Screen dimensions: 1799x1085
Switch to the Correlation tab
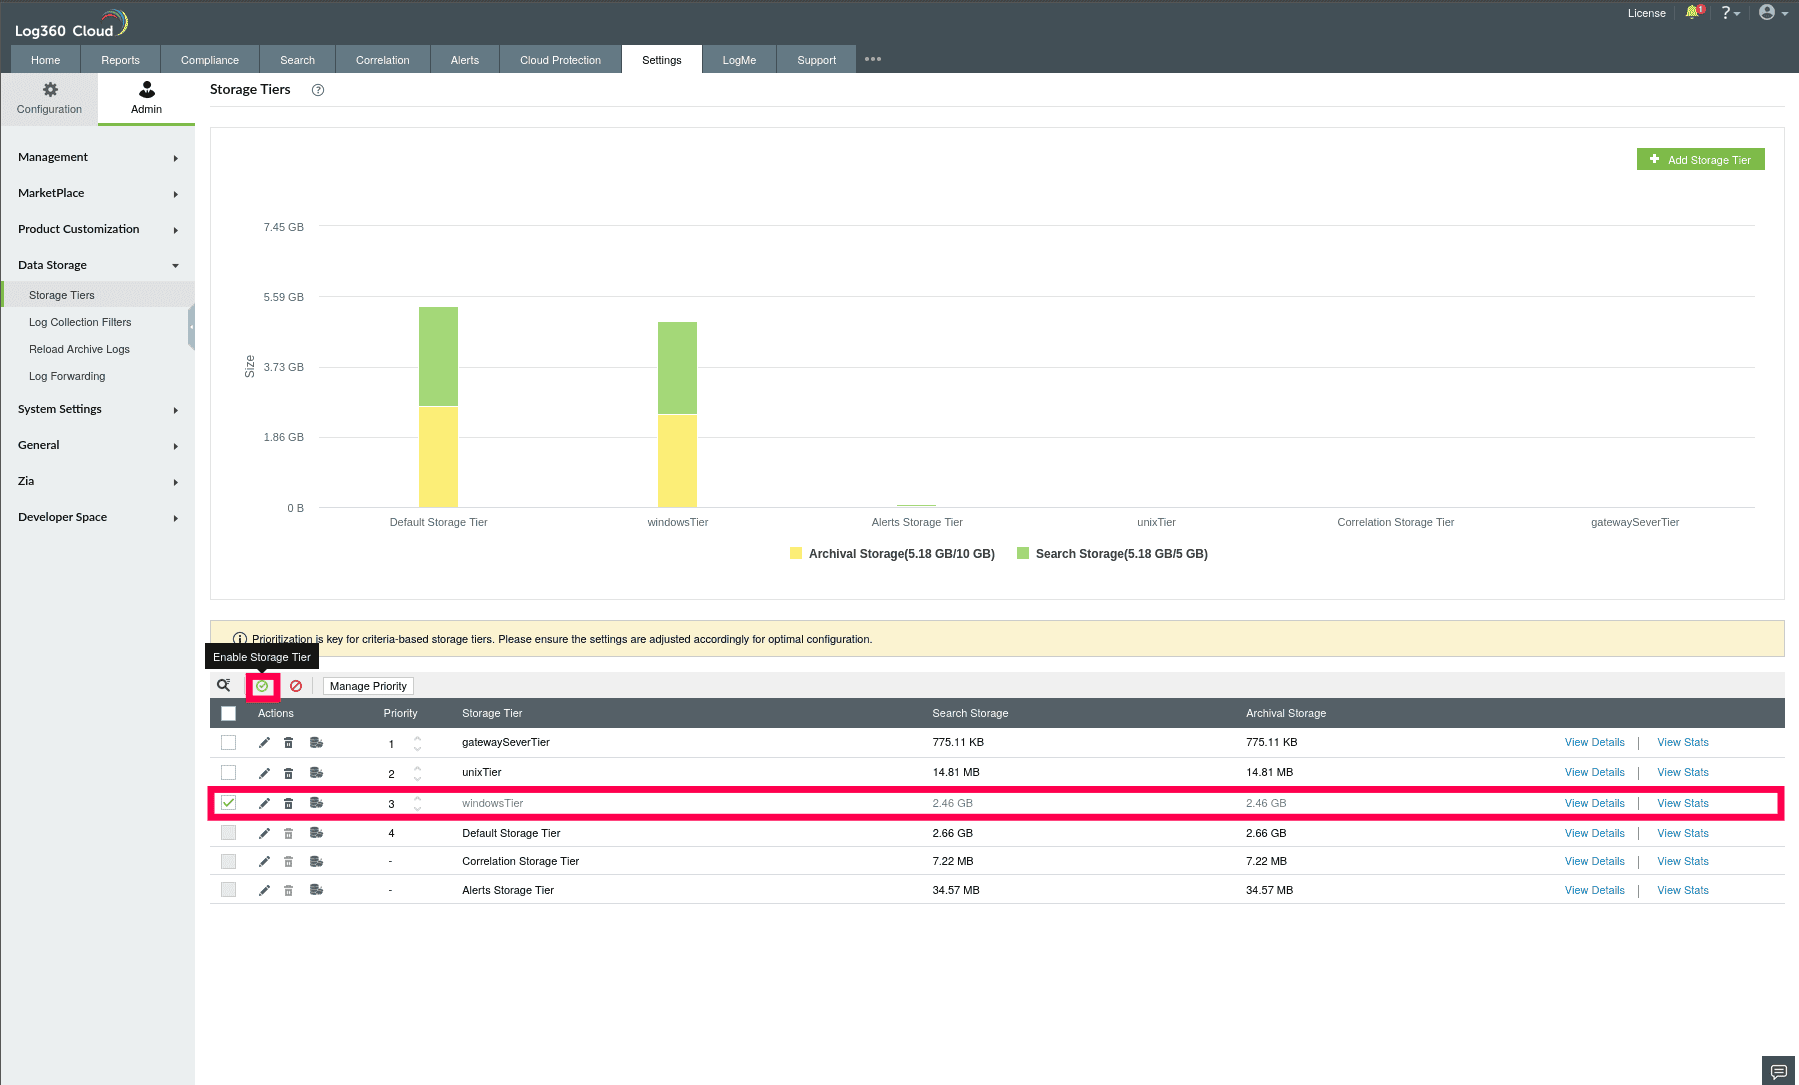[x=382, y=59]
